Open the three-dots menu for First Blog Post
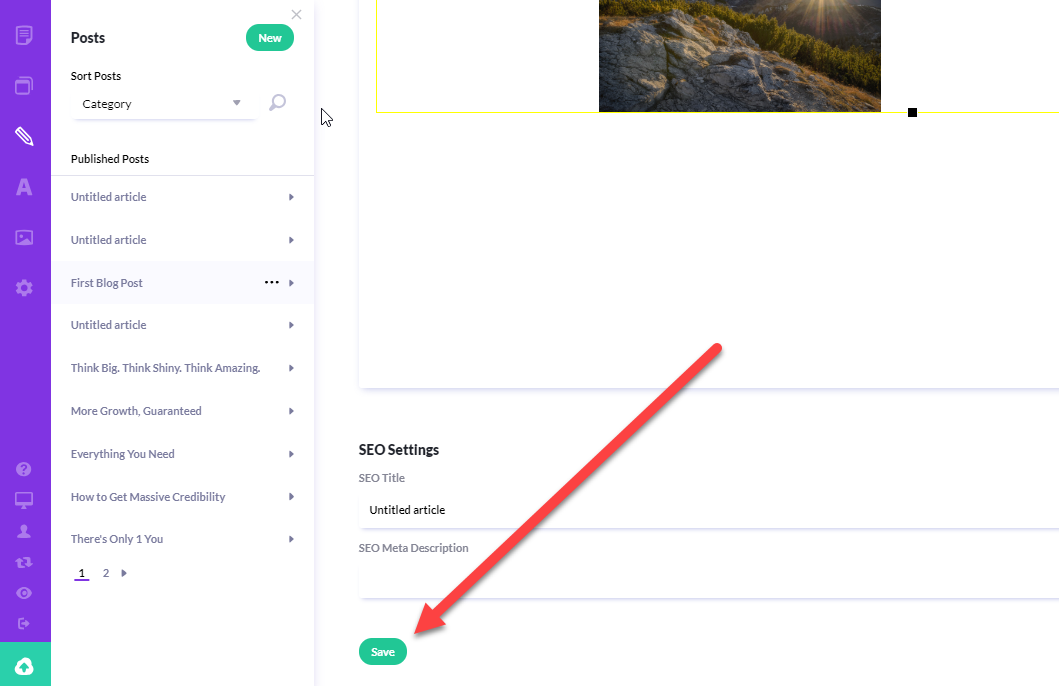Image resolution: width=1059 pixels, height=686 pixels. click(272, 282)
